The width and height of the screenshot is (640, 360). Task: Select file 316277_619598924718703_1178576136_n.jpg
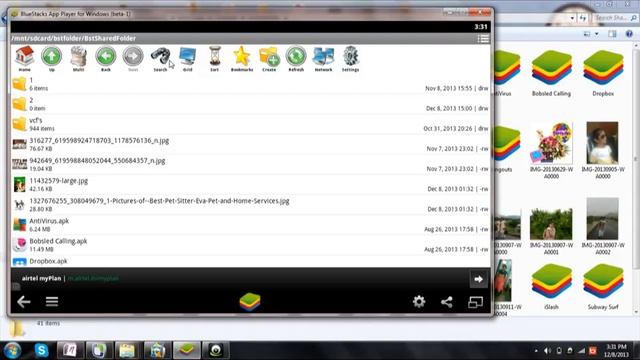250,144
